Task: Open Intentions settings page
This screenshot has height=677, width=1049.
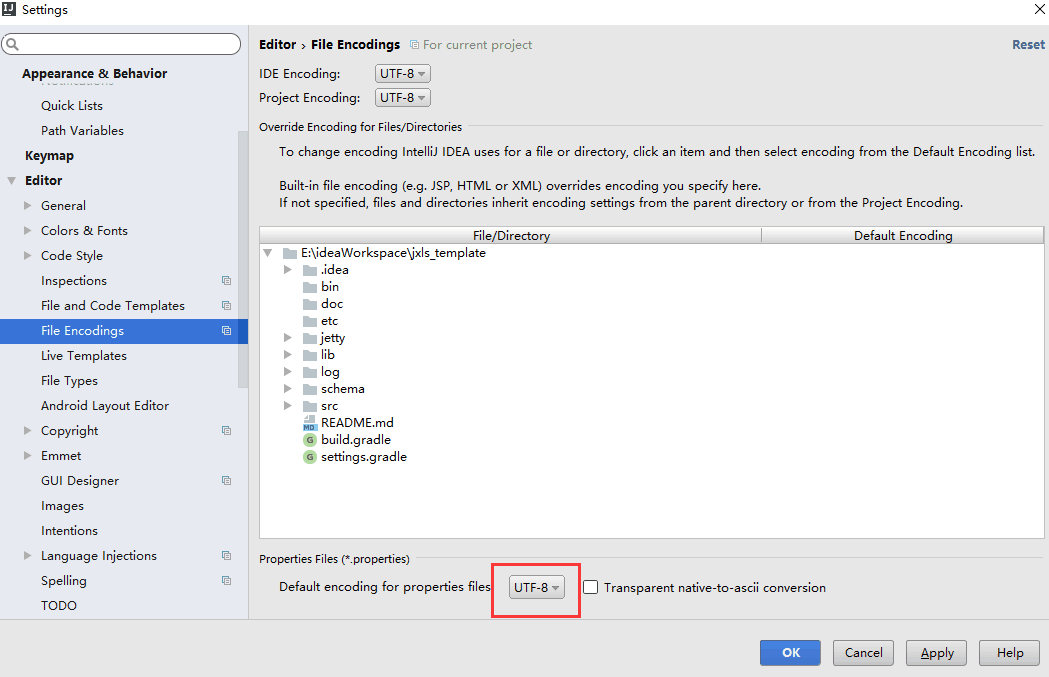Action: (69, 530)
